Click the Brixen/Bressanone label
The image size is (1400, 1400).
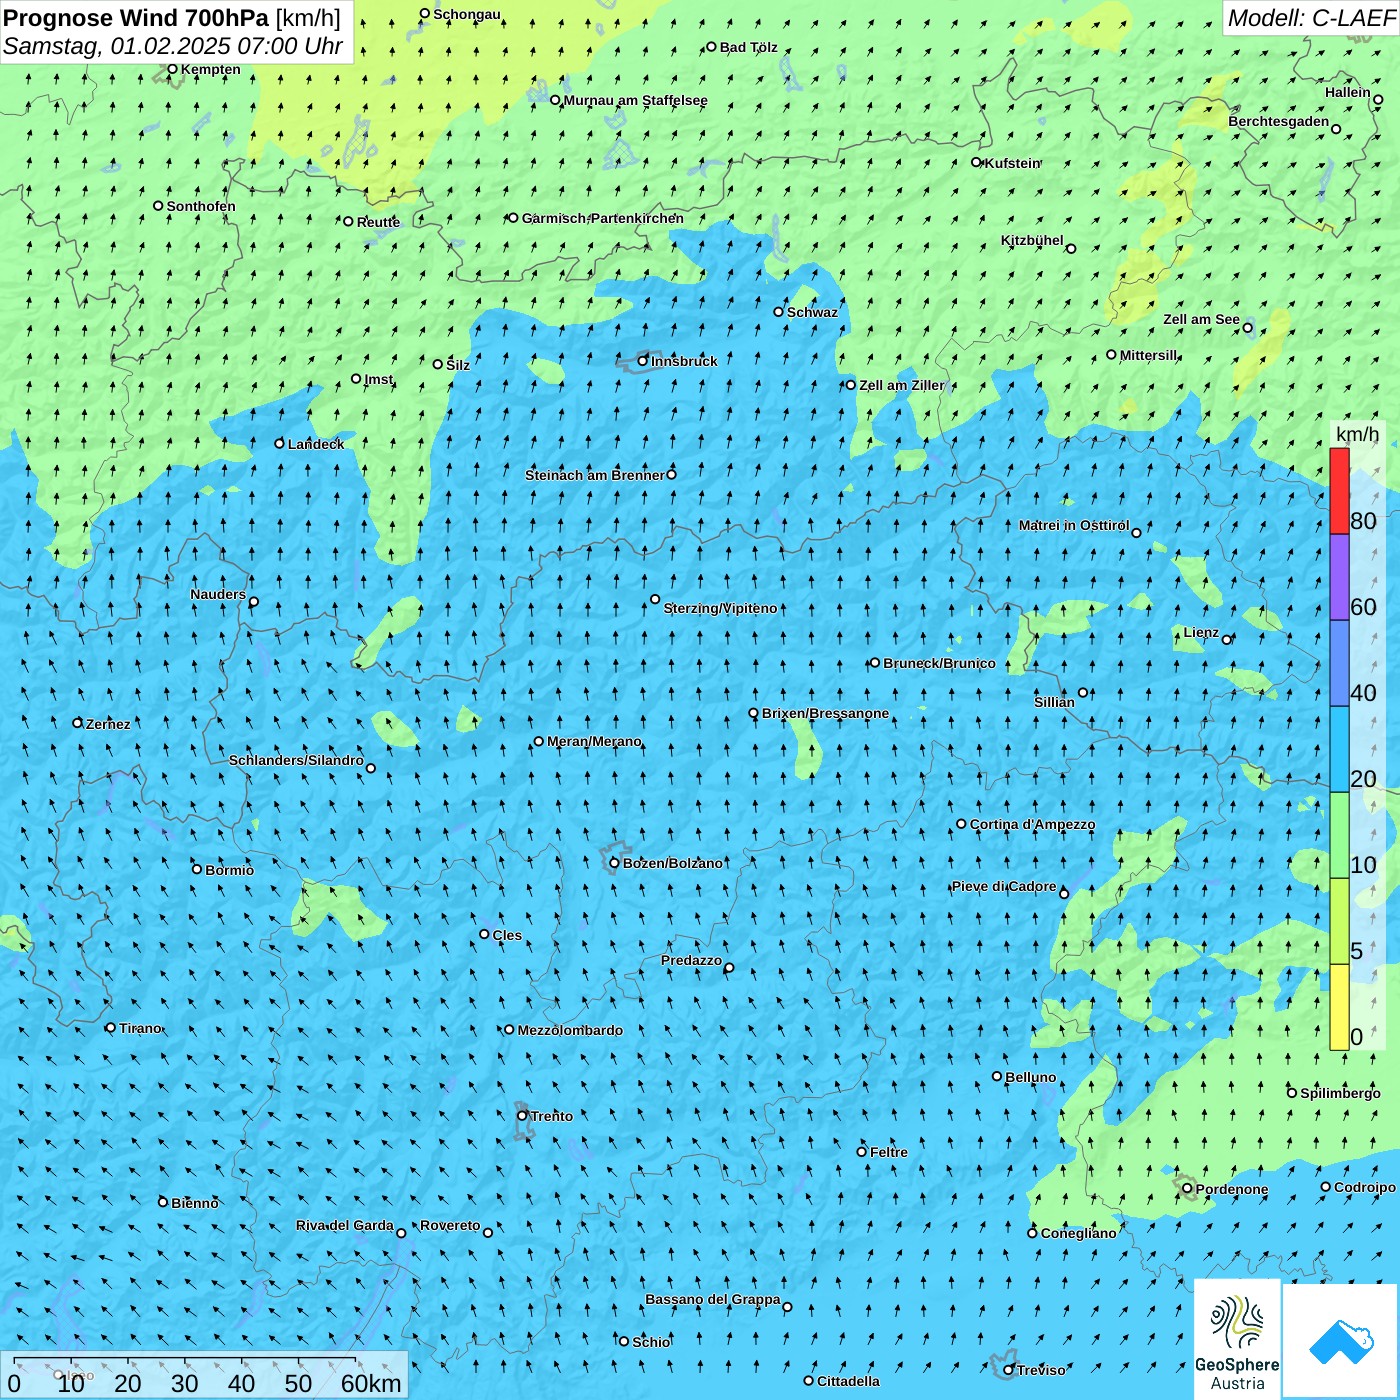tap(825, 713)
